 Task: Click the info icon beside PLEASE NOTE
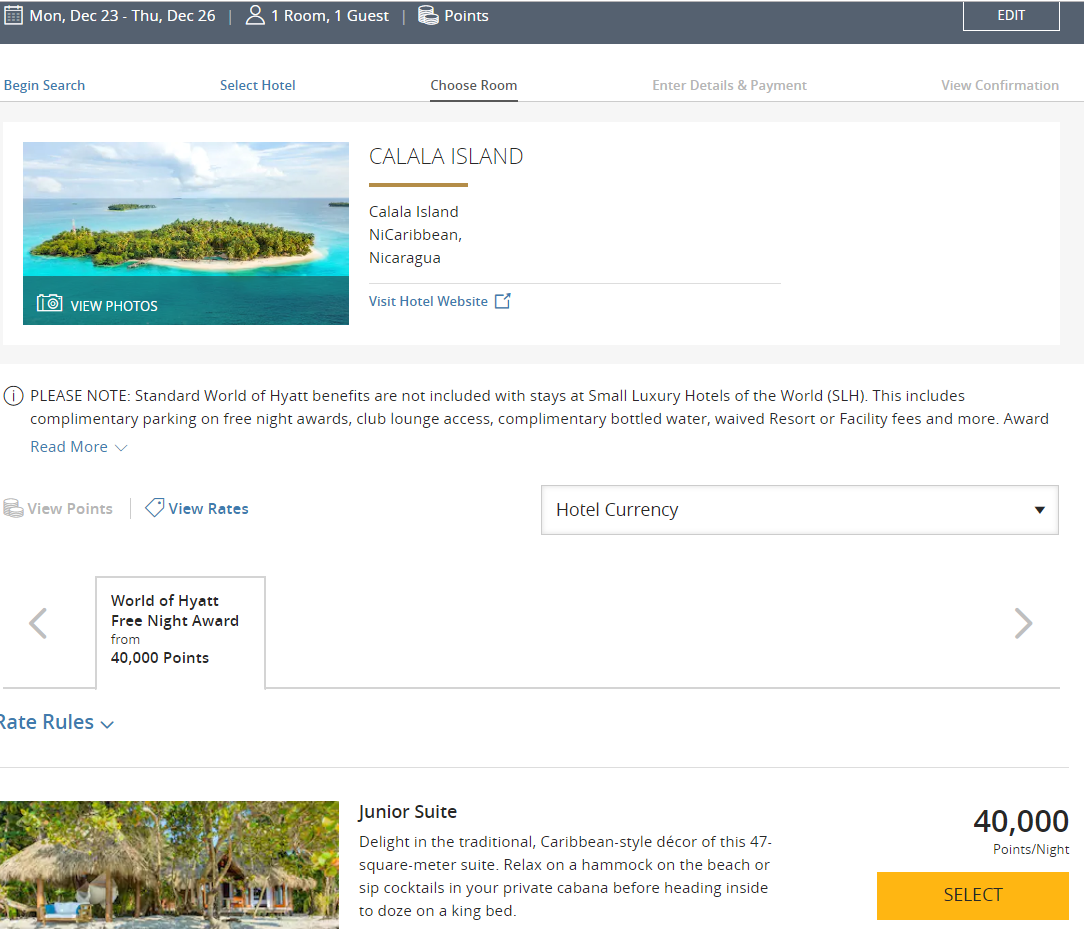point(13,396)
